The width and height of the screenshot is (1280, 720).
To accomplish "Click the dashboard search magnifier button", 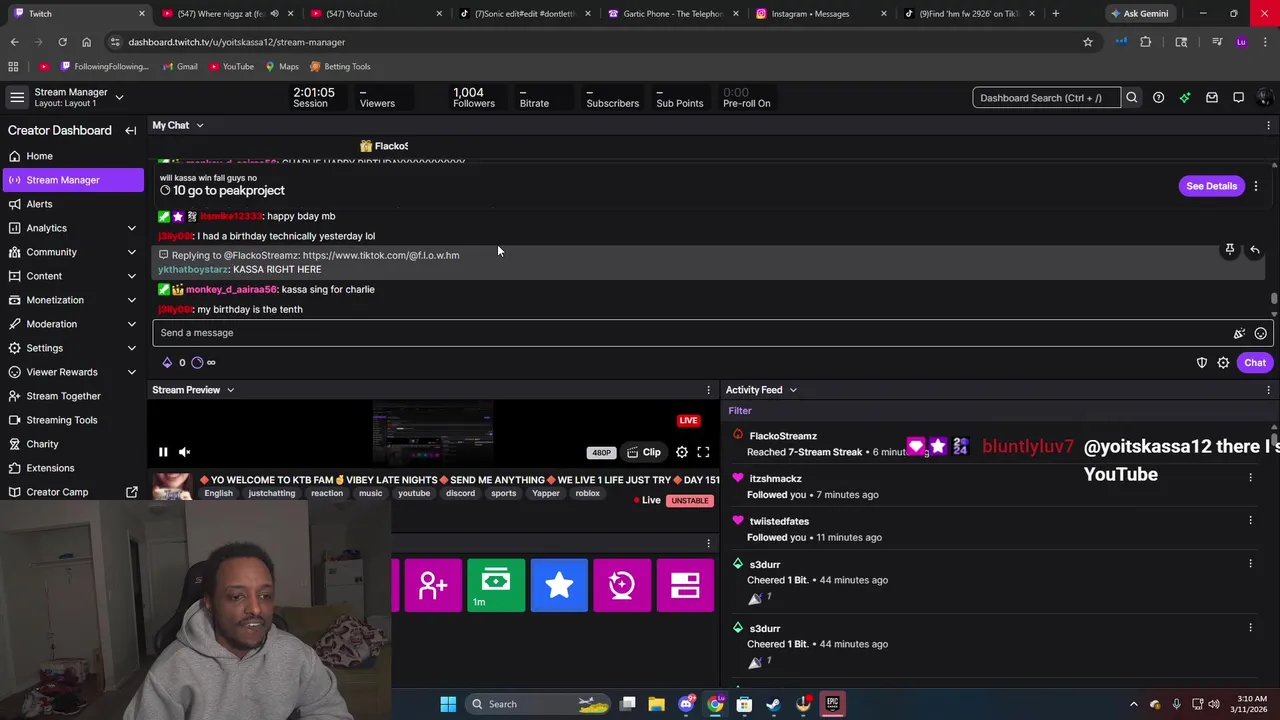I will coord(1132,98).
